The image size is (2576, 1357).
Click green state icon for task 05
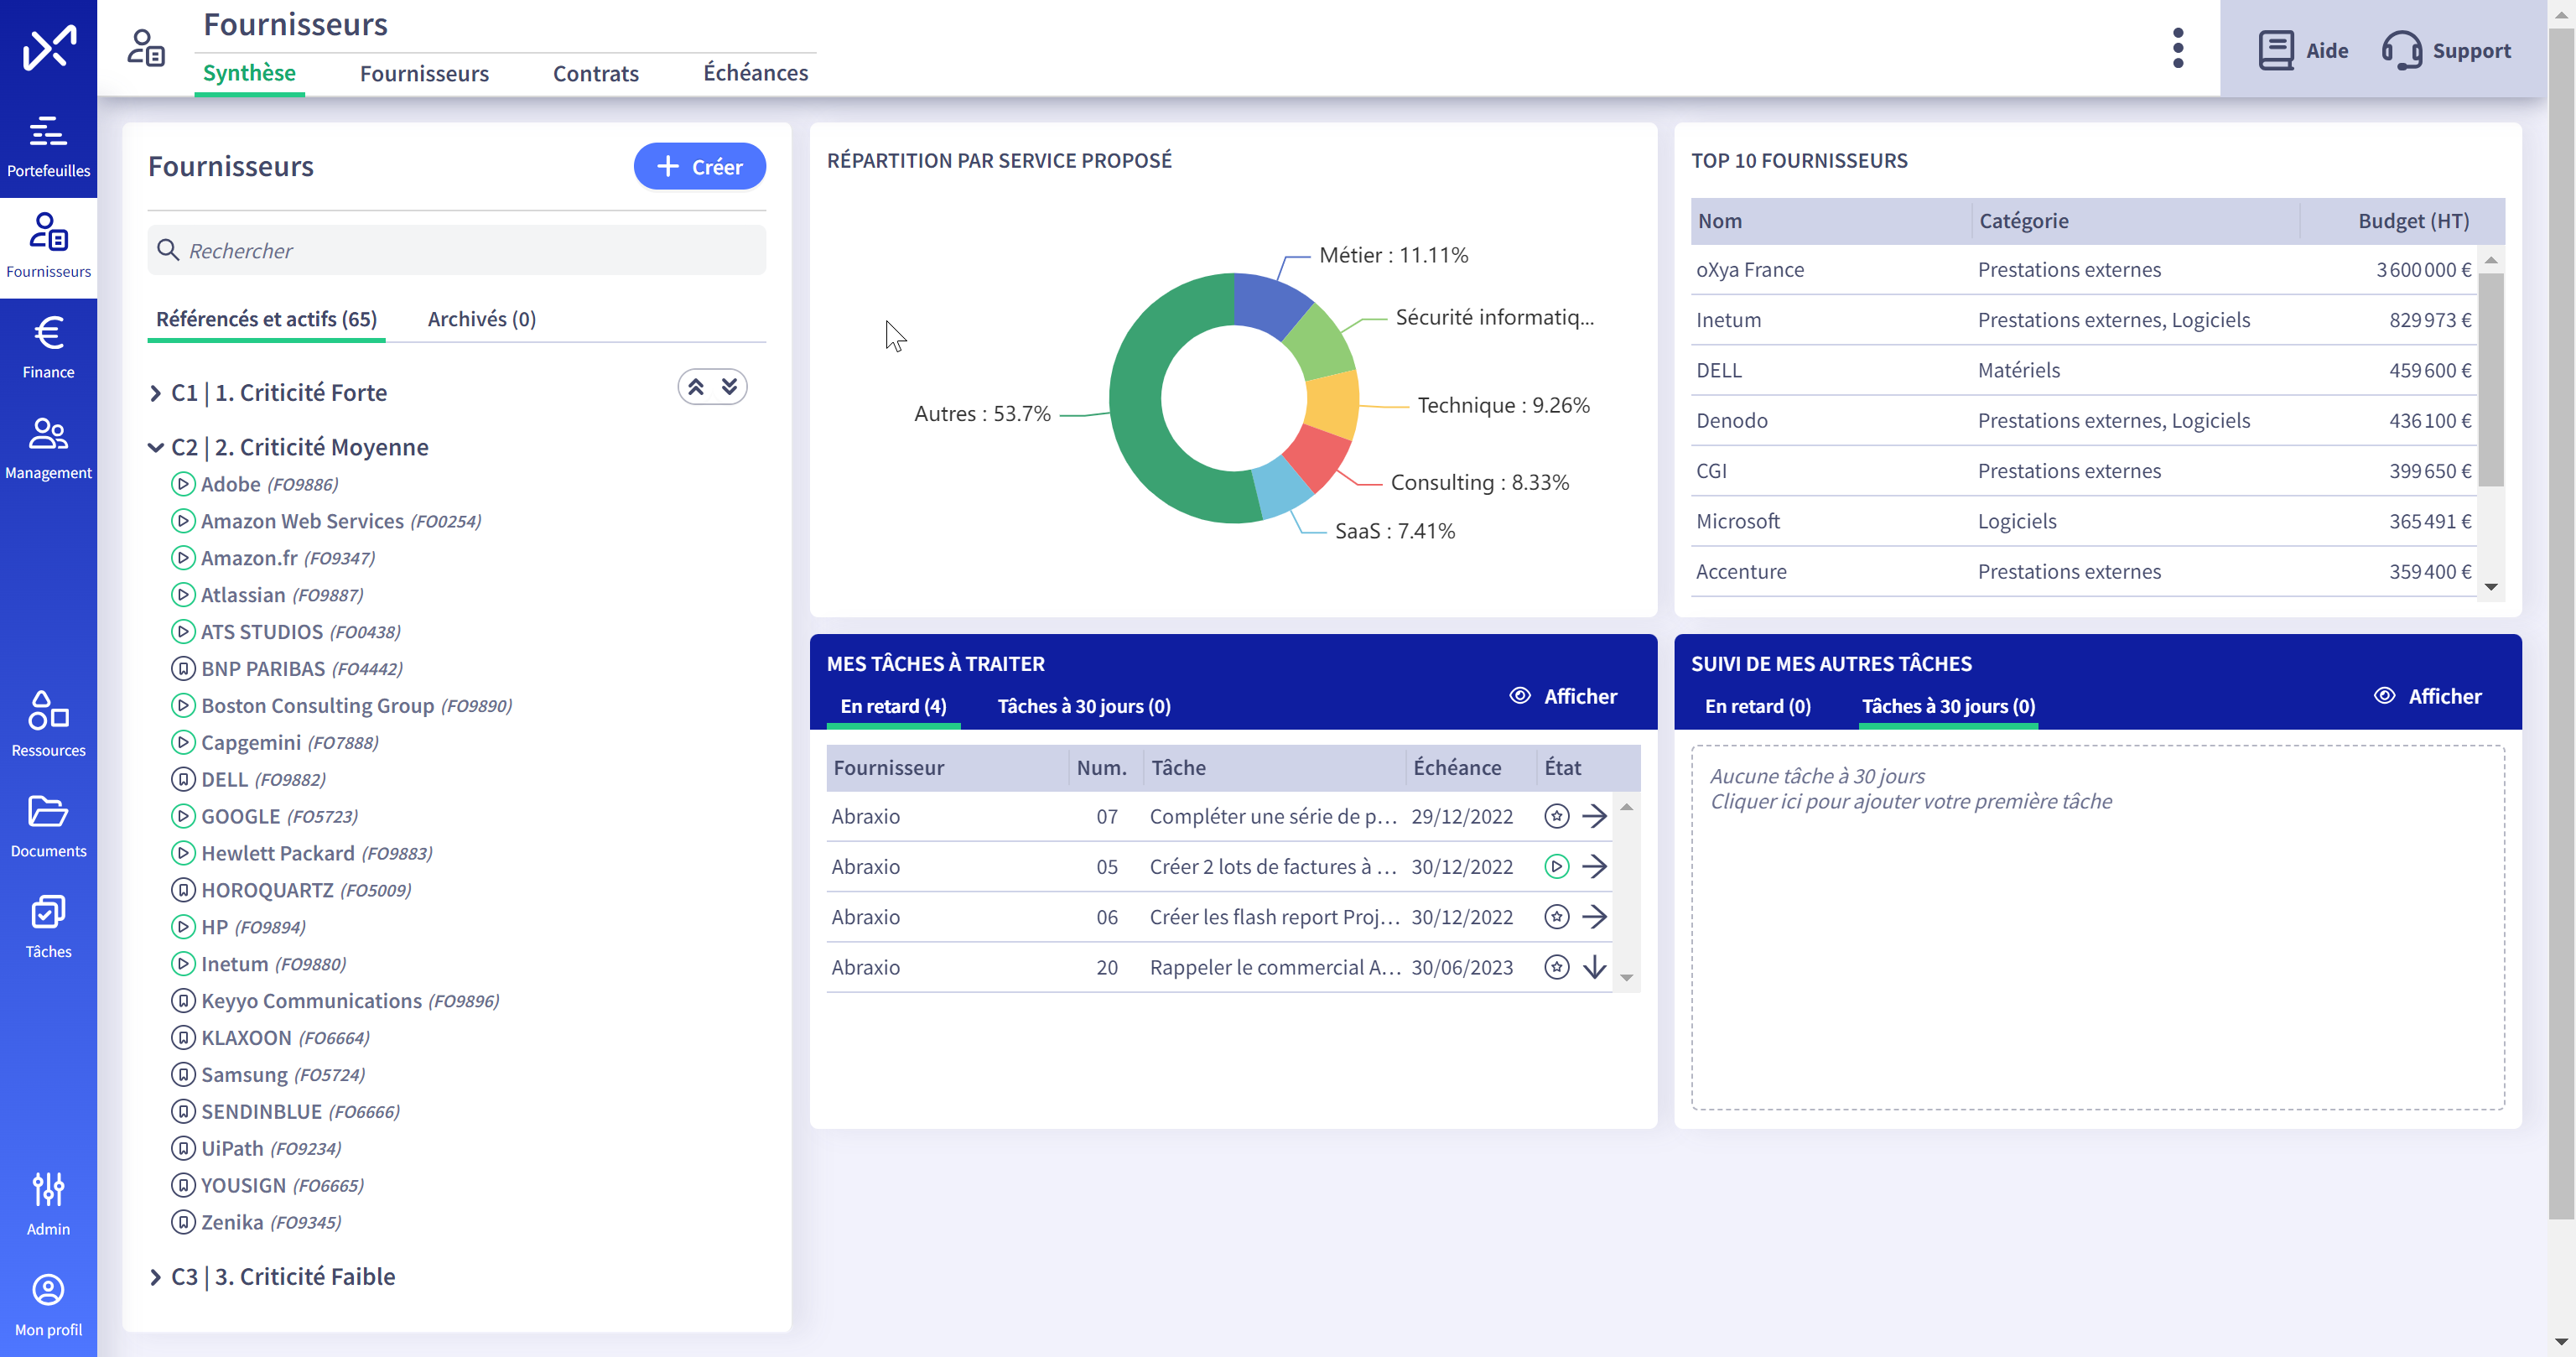pos(1556,866)
